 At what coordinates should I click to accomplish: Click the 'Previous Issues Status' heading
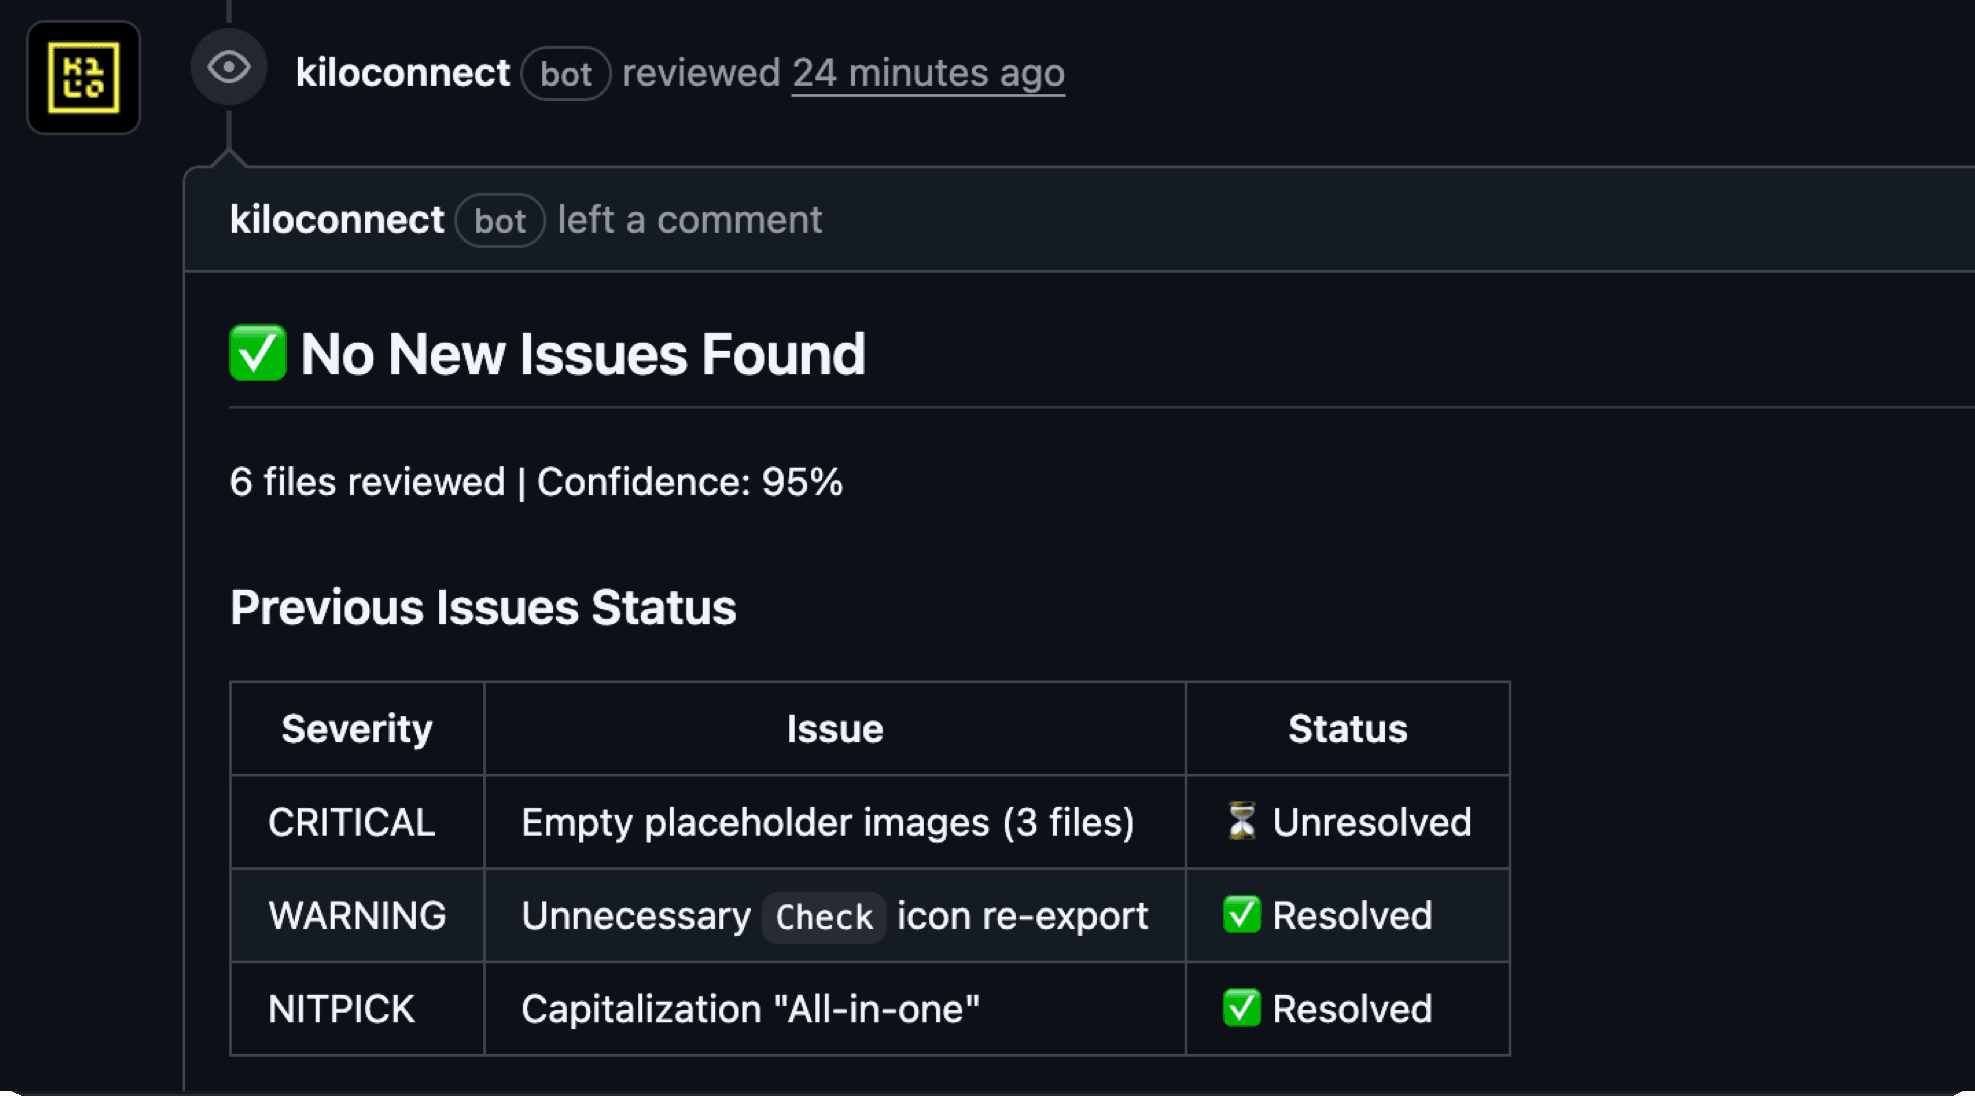pos(483,607)
